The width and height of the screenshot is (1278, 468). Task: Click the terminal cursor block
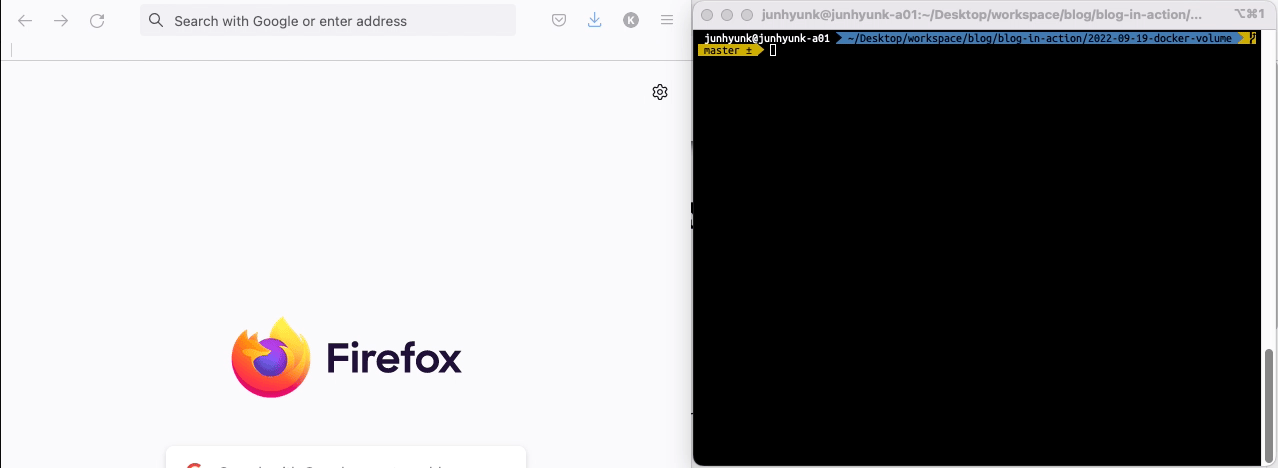click(x=773, y=50)
